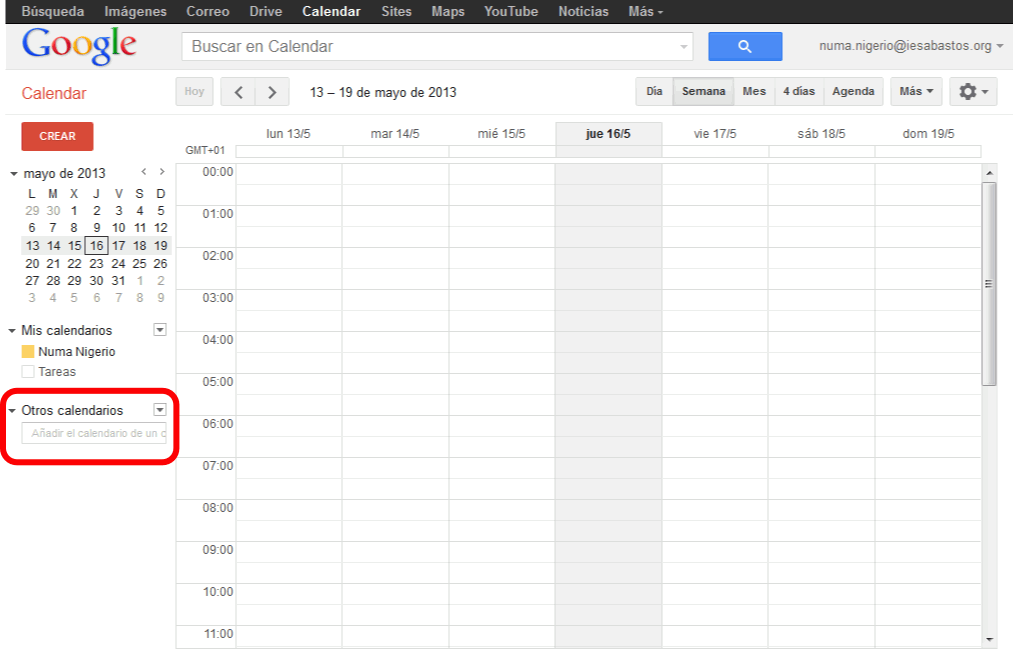Image resolution: width=1013 pixels, height=649 pixels.
Task: Open the settings gear menu
Action: click(x=973, y=92)
